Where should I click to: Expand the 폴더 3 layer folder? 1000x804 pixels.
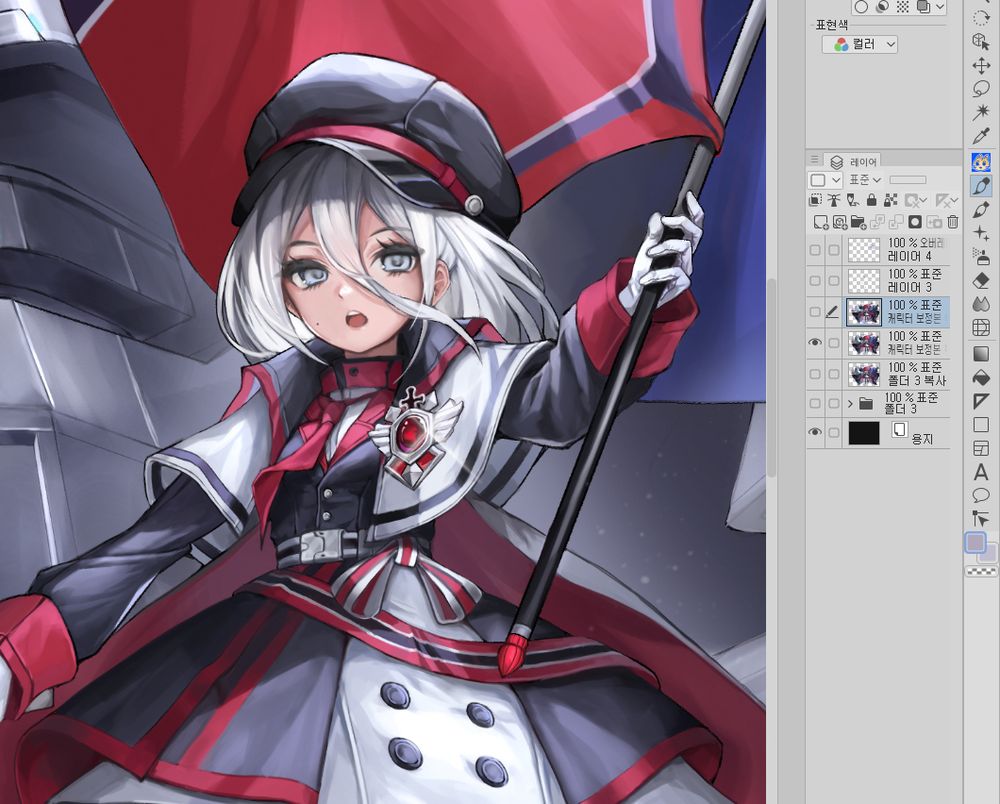pyautogui.click(x=850, y=404)
